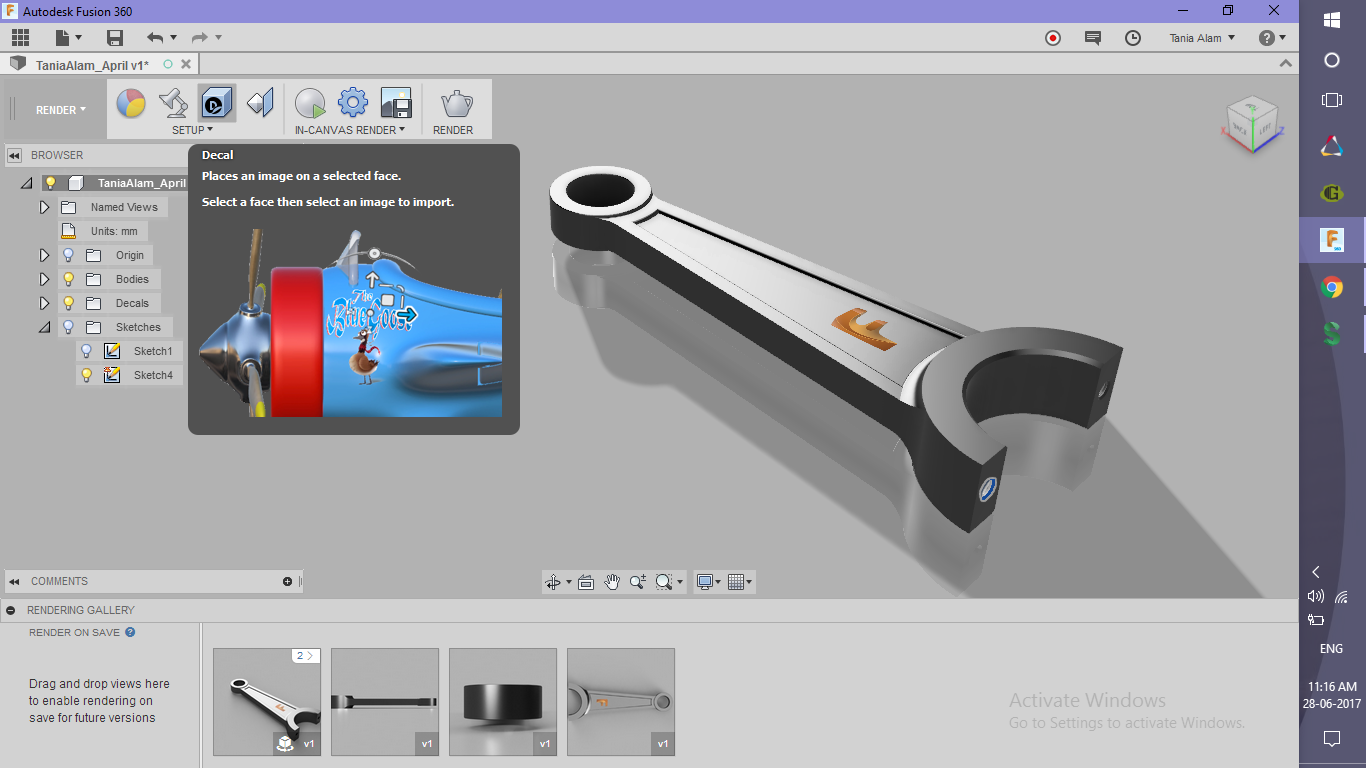Toggle the Origin lightbulb visibility
The width and height of the screenshot is (1366, 768).
[69, 255]
